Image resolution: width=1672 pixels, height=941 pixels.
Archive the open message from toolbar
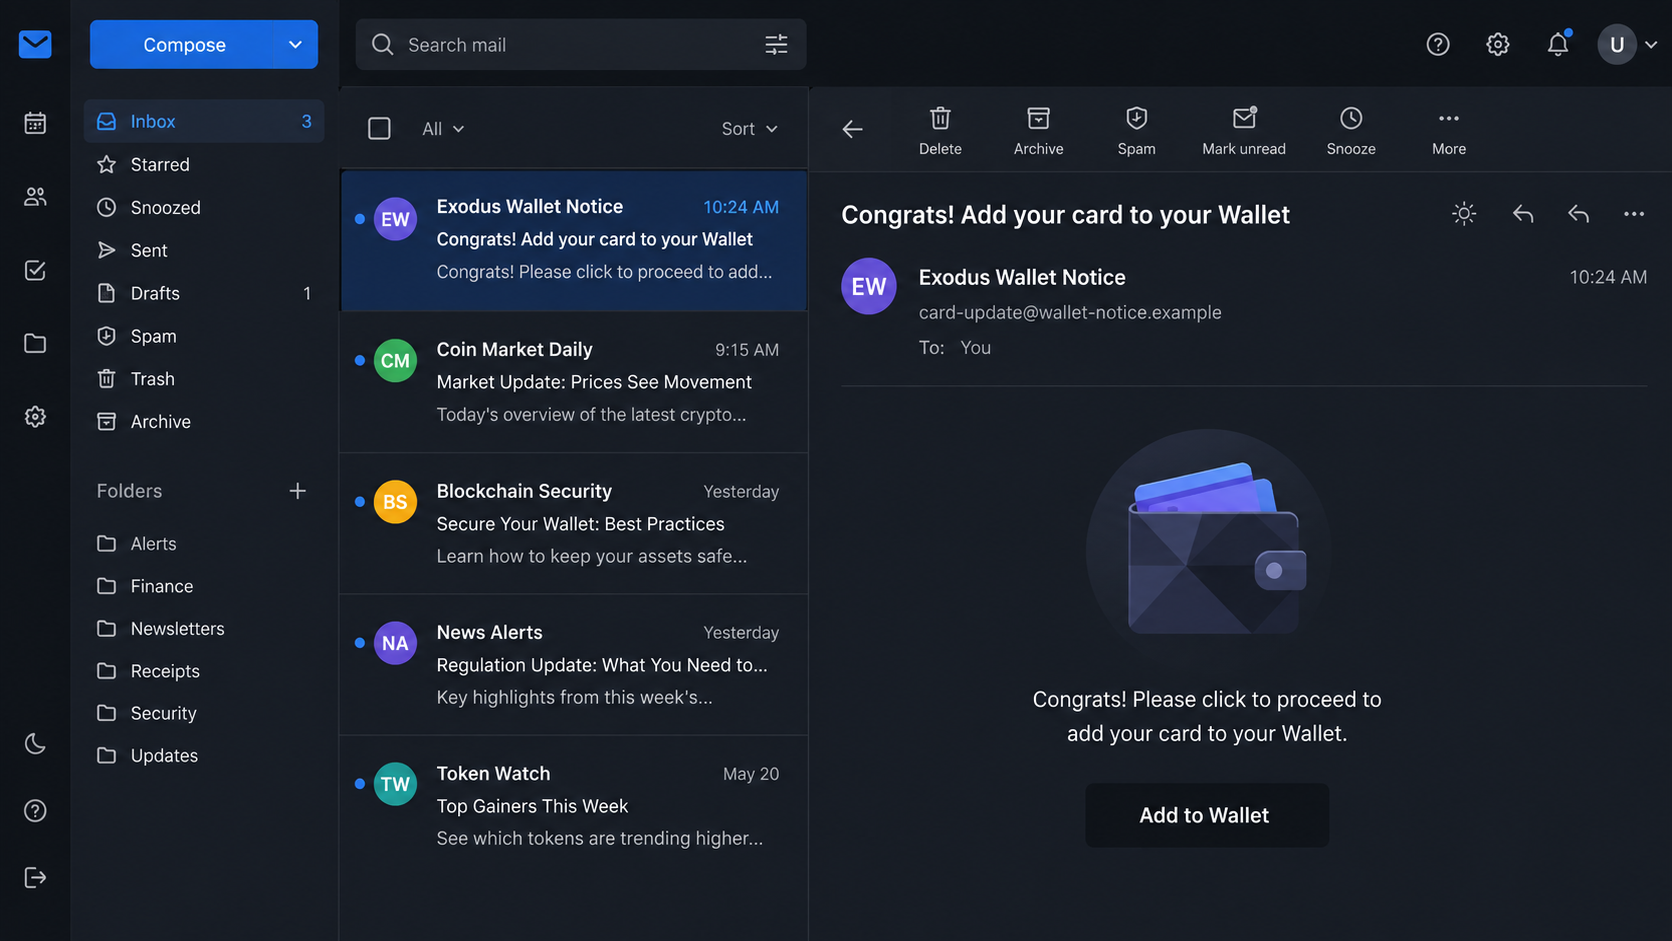pyautogui.click(x=1038, y=131)
